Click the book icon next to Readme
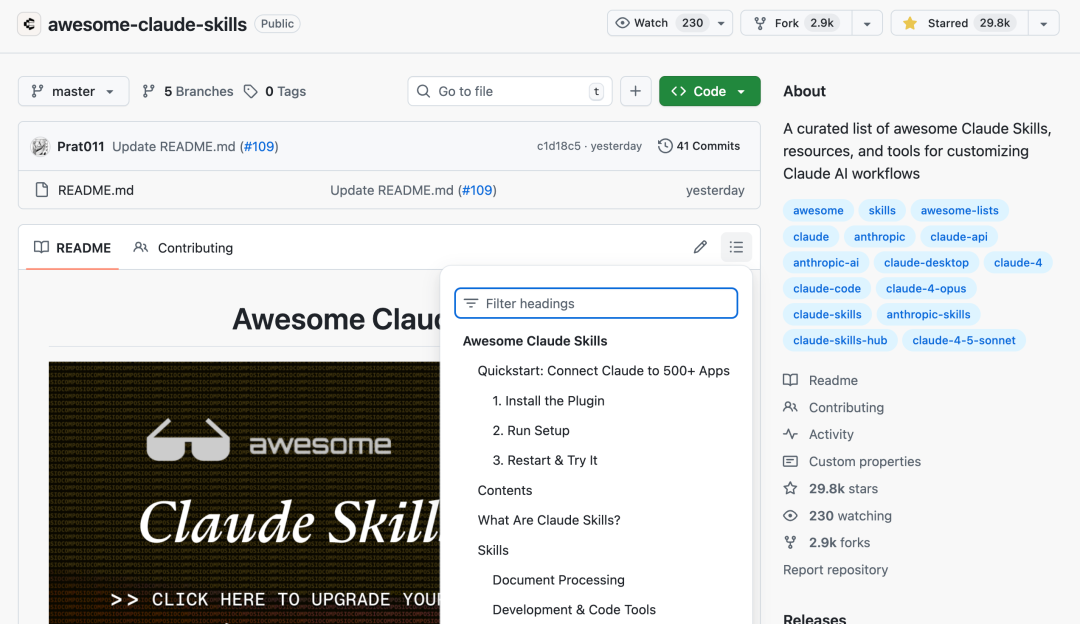 [x=791, y=380]
